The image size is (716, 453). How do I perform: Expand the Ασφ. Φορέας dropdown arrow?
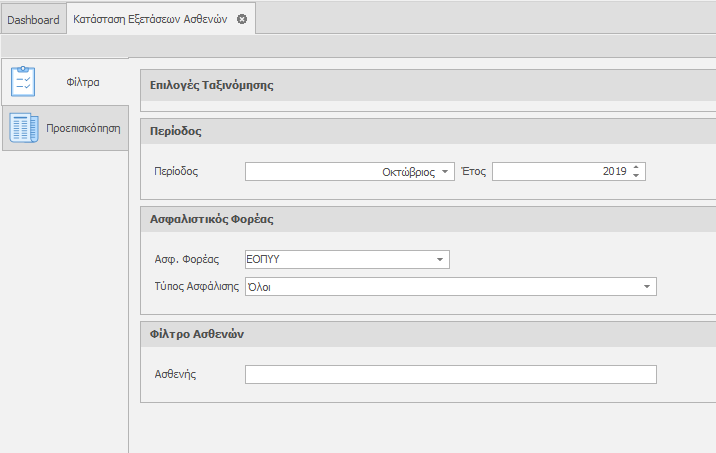(439, 260)
